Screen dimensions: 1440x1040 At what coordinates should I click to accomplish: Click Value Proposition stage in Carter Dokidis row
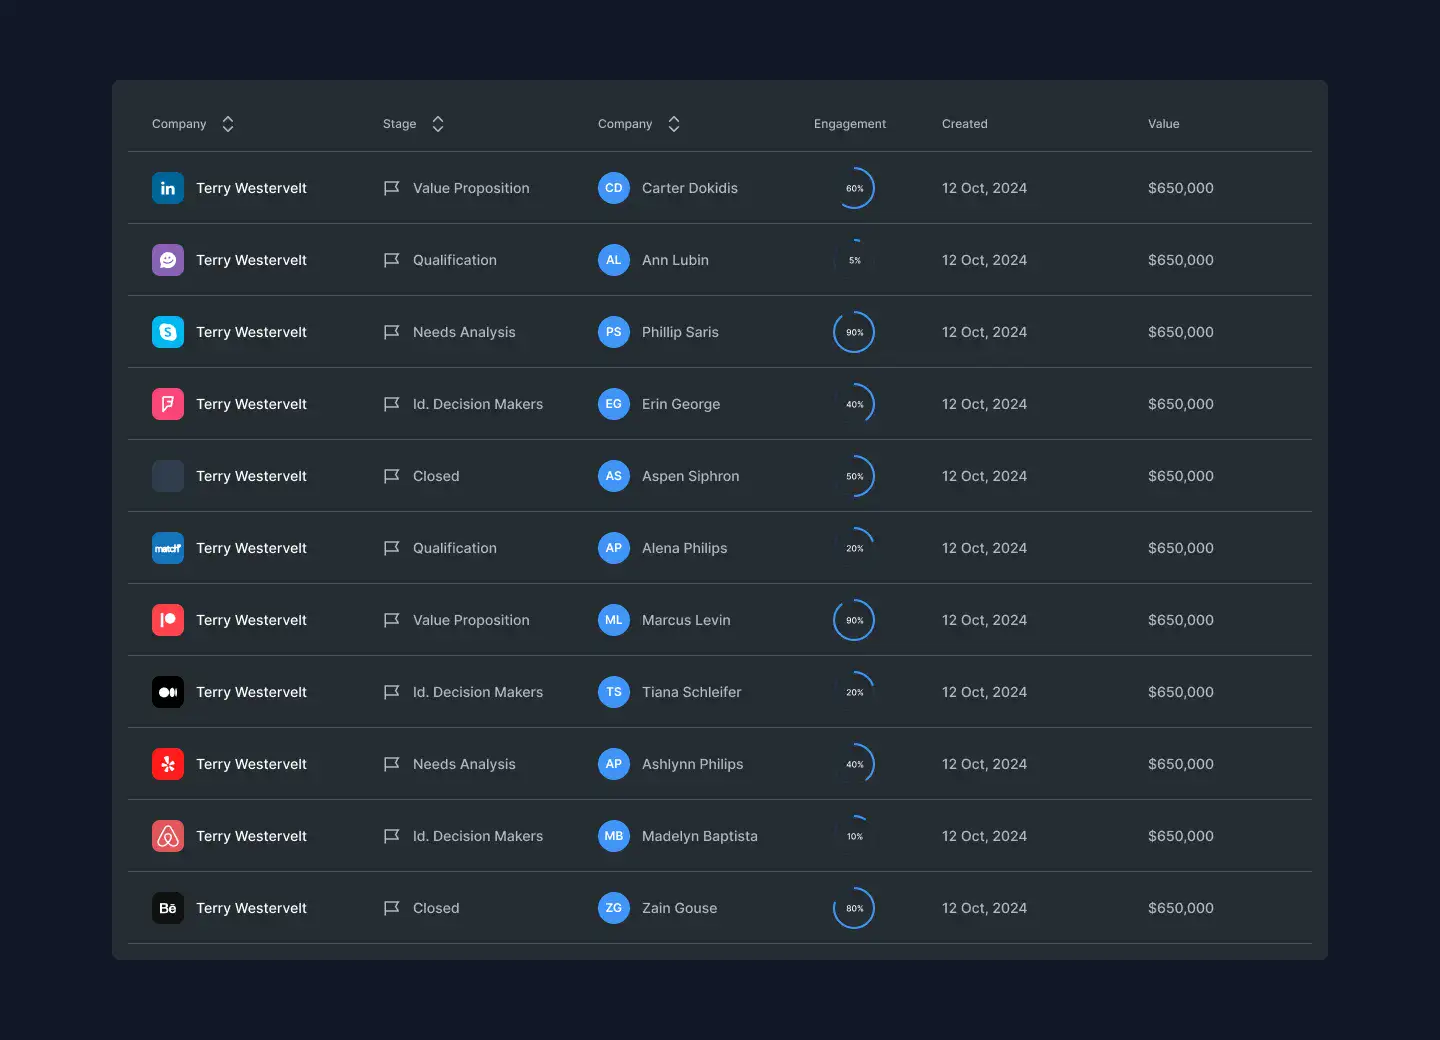471,188
